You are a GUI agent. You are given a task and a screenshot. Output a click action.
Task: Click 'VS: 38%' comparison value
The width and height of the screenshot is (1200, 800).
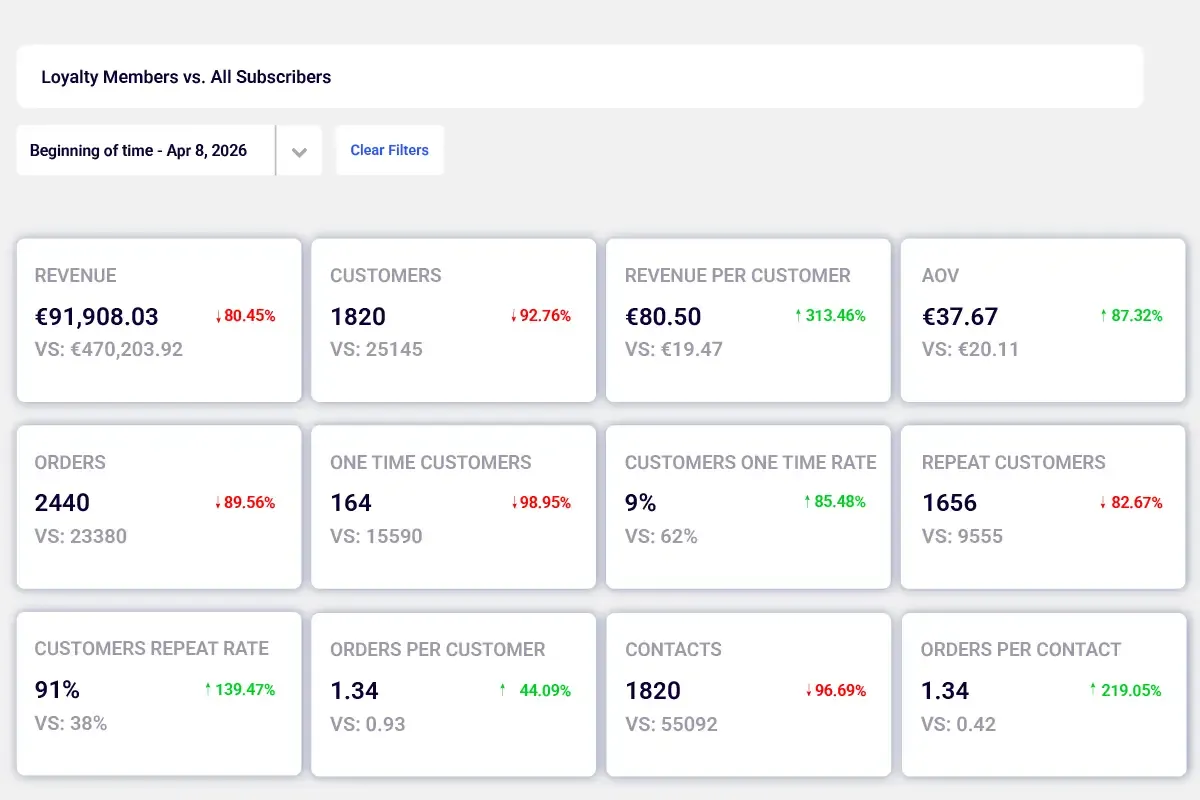[71, 724]
